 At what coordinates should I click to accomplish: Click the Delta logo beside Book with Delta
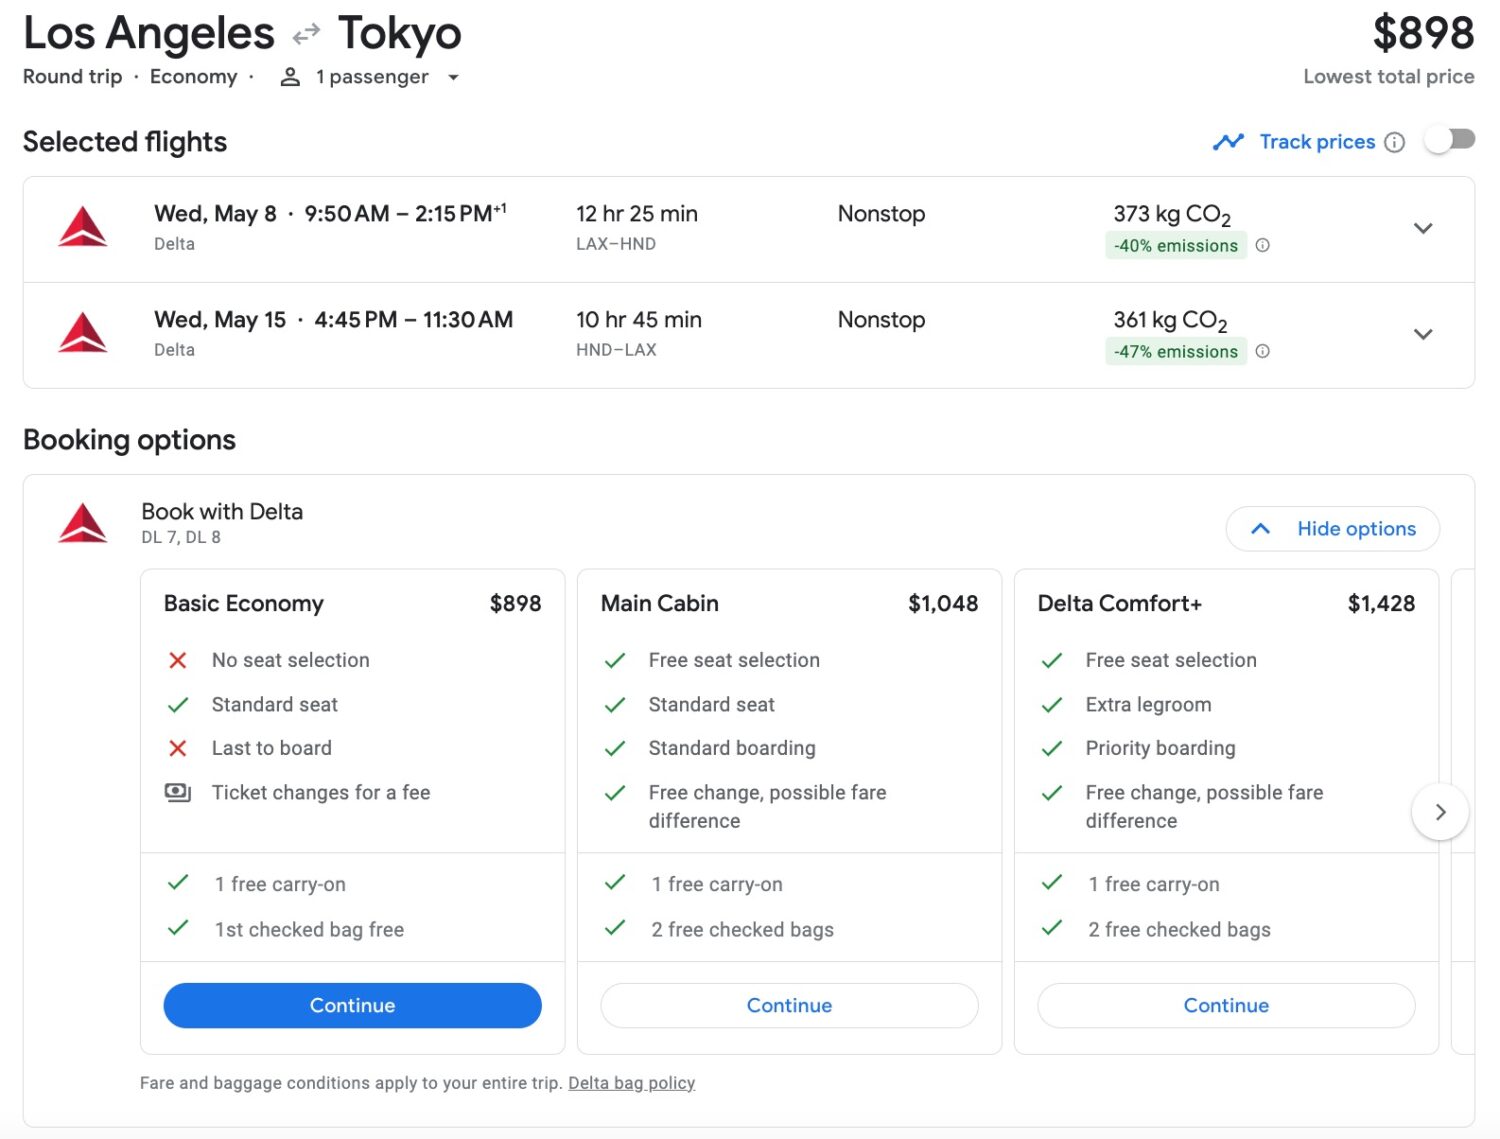coord(82,522)
